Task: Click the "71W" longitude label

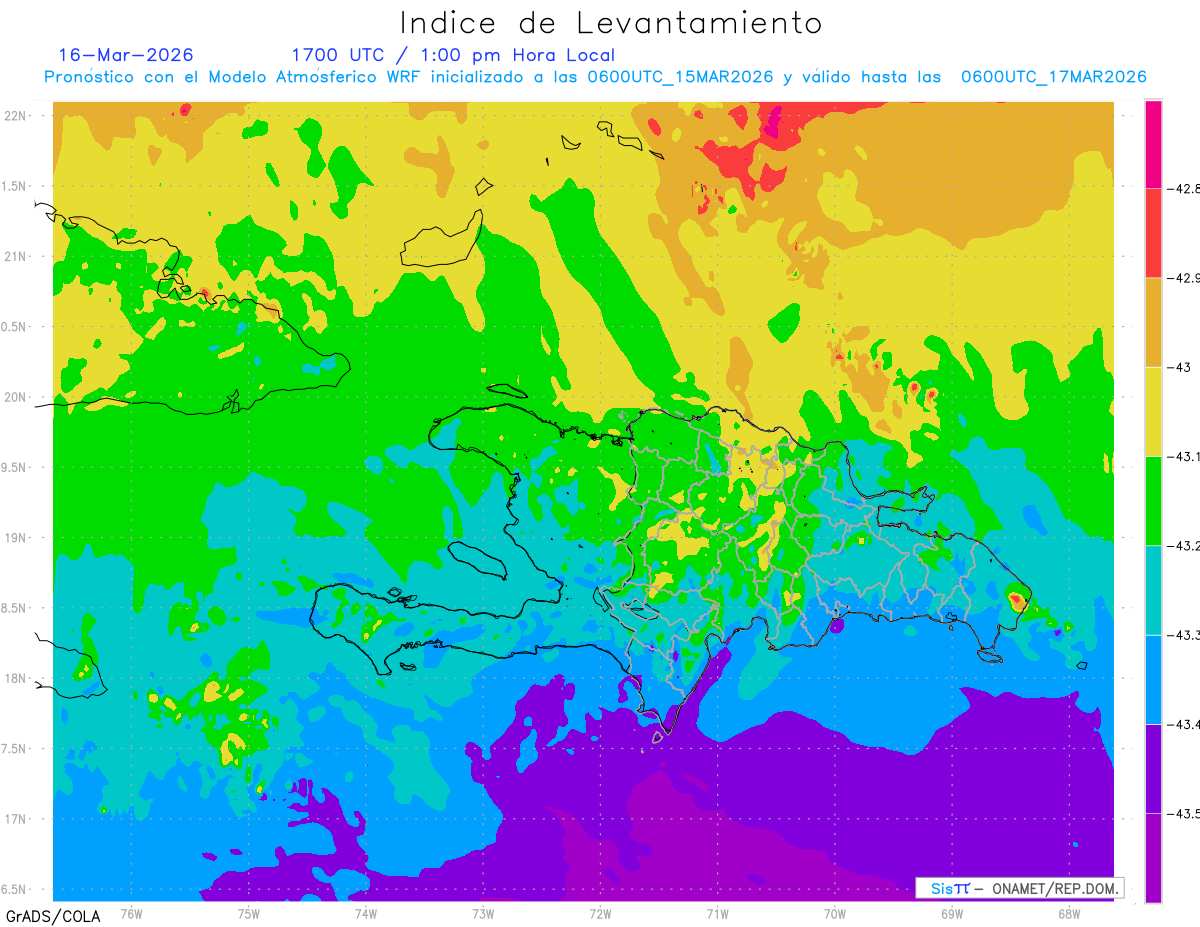Action: [x=717, y=913]
